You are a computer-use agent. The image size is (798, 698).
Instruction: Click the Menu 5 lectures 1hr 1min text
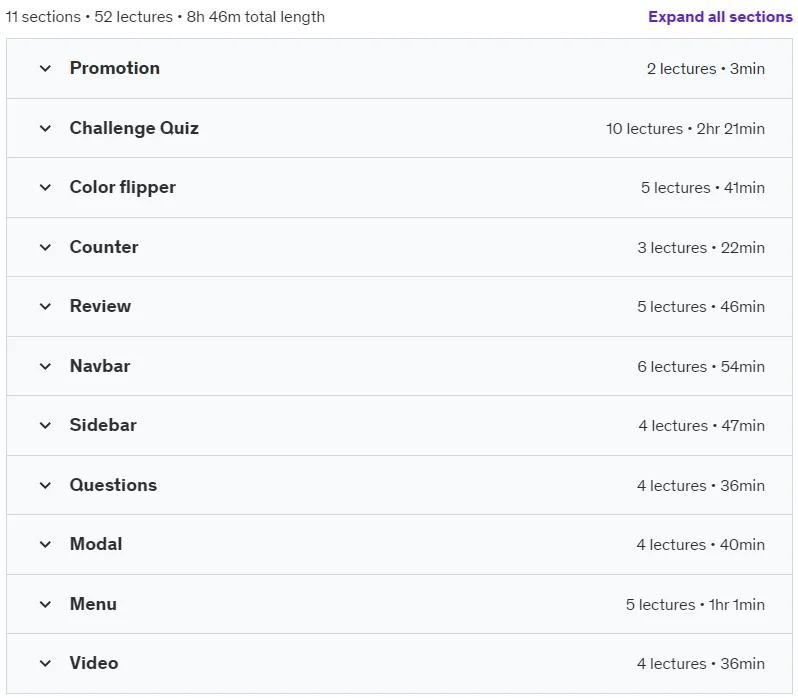click(x=695, y=604)
